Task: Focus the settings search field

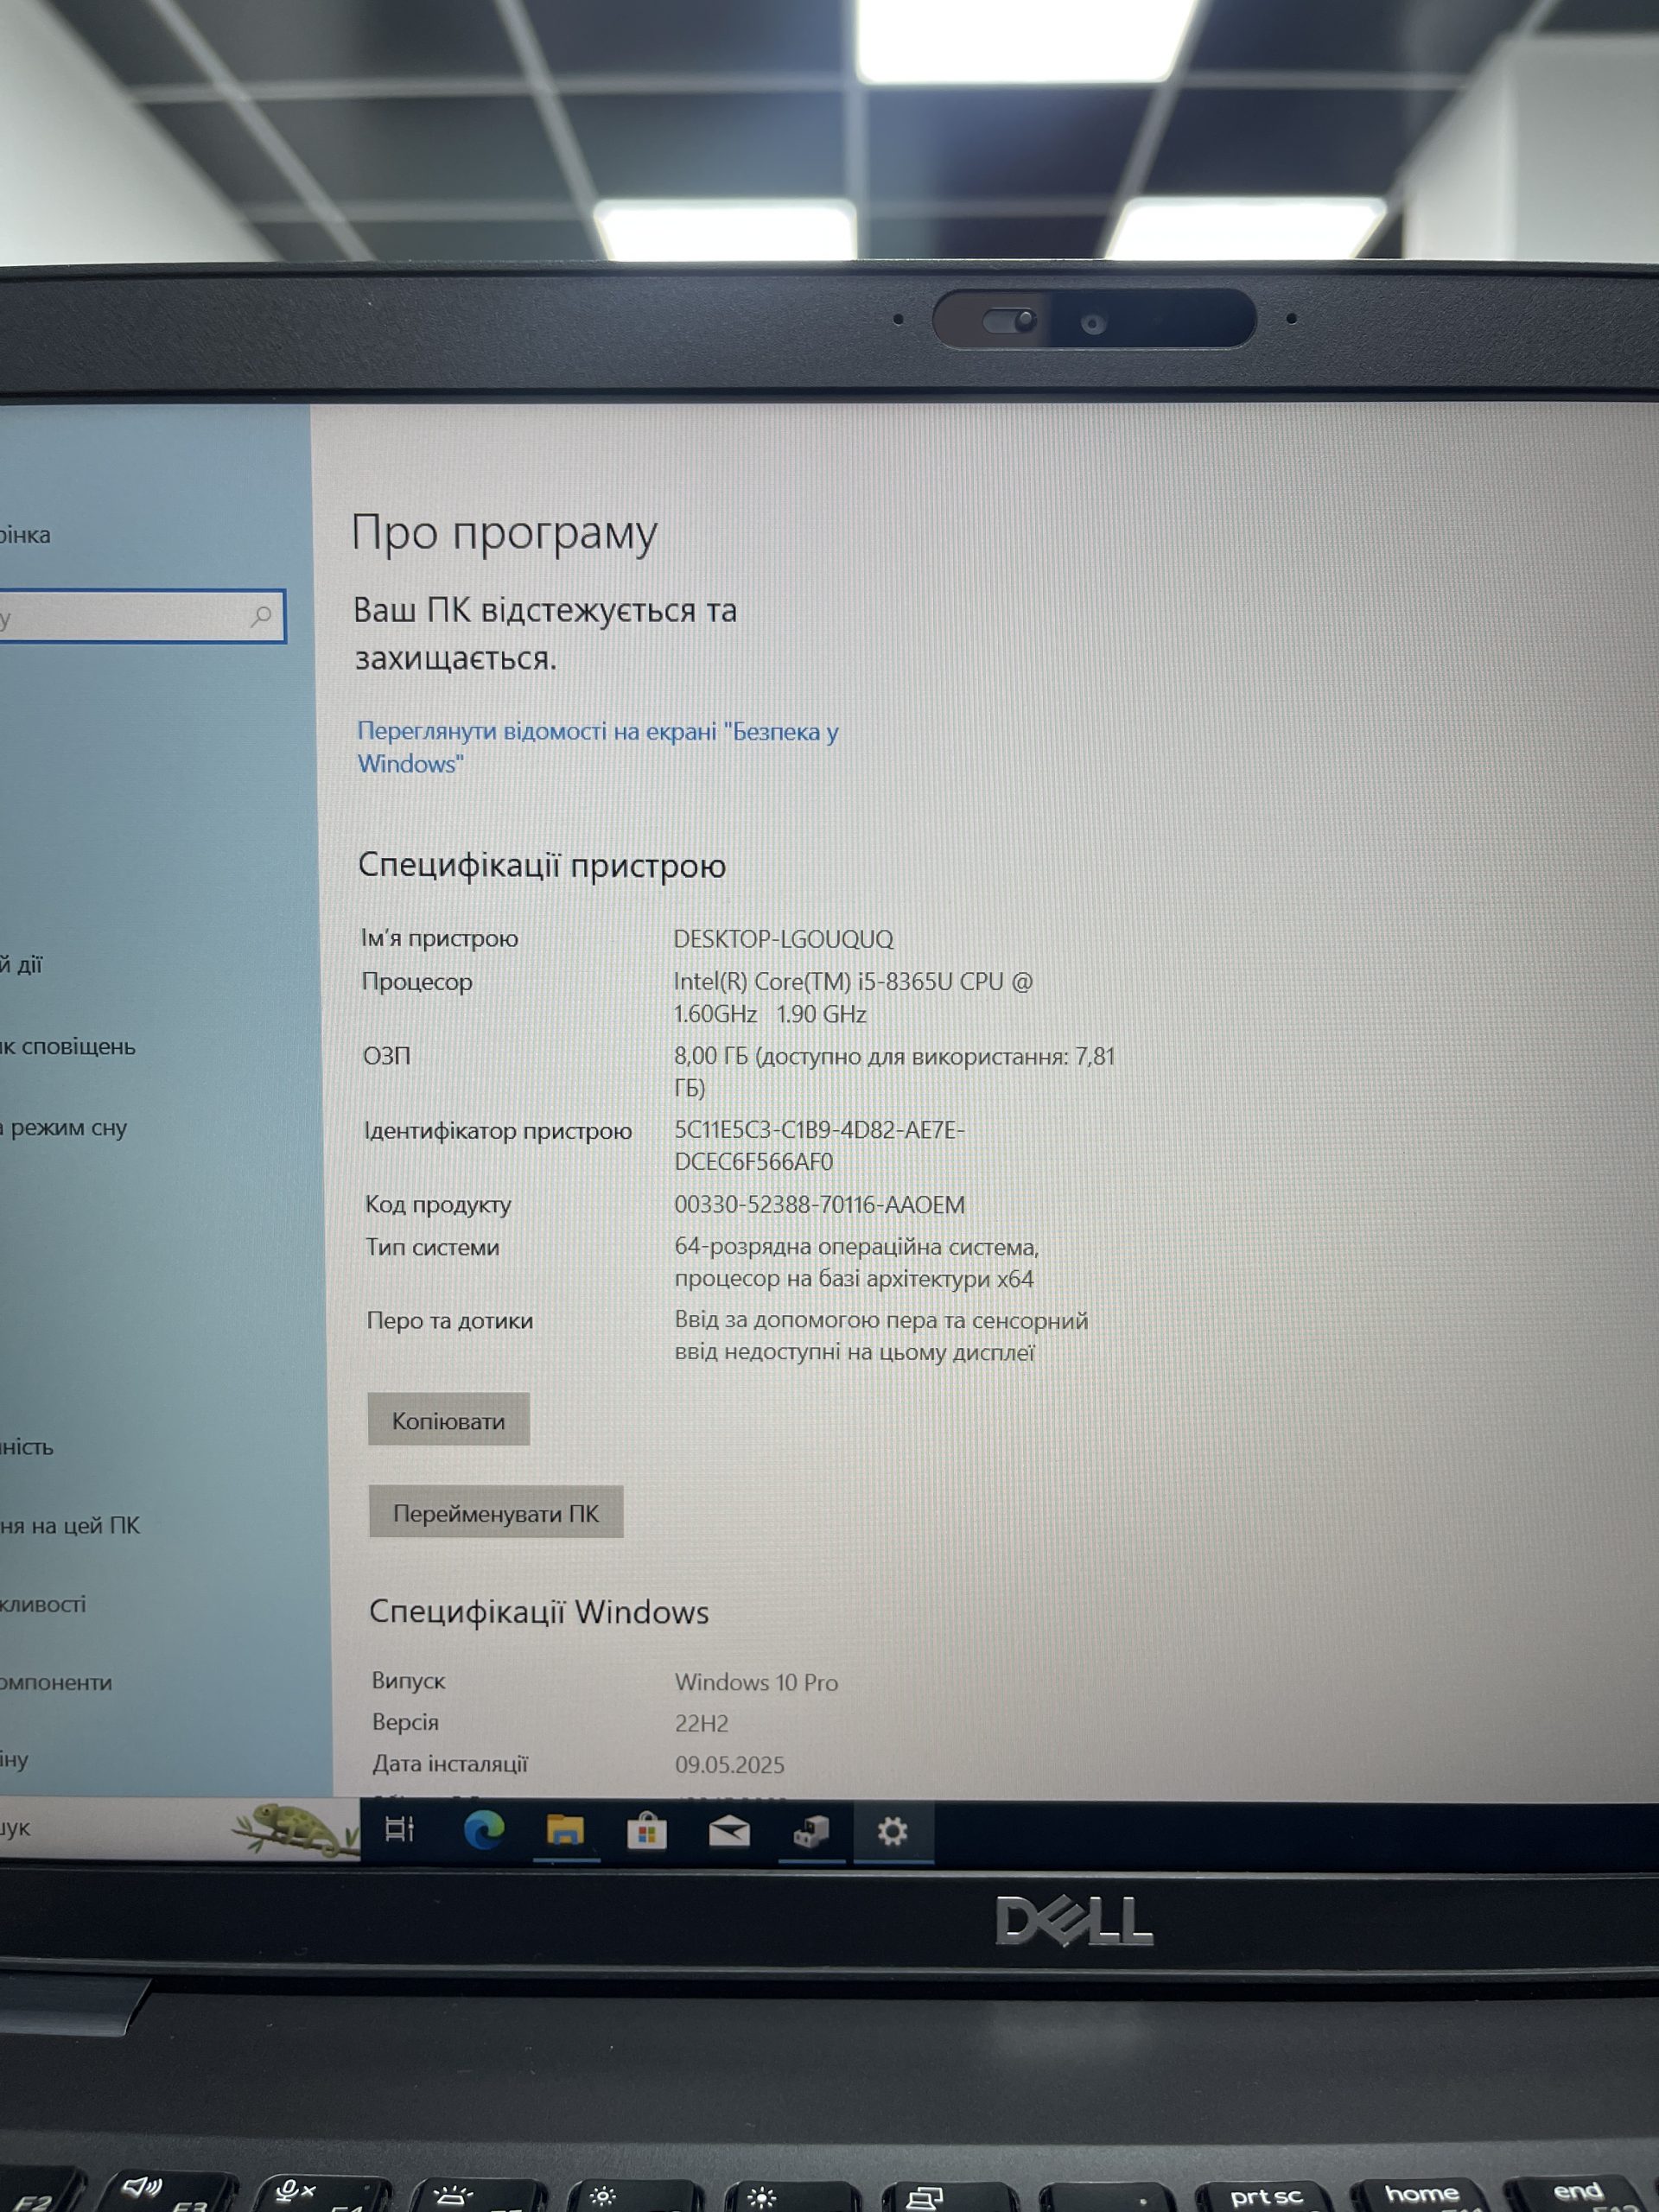Action: coord(142,616)
